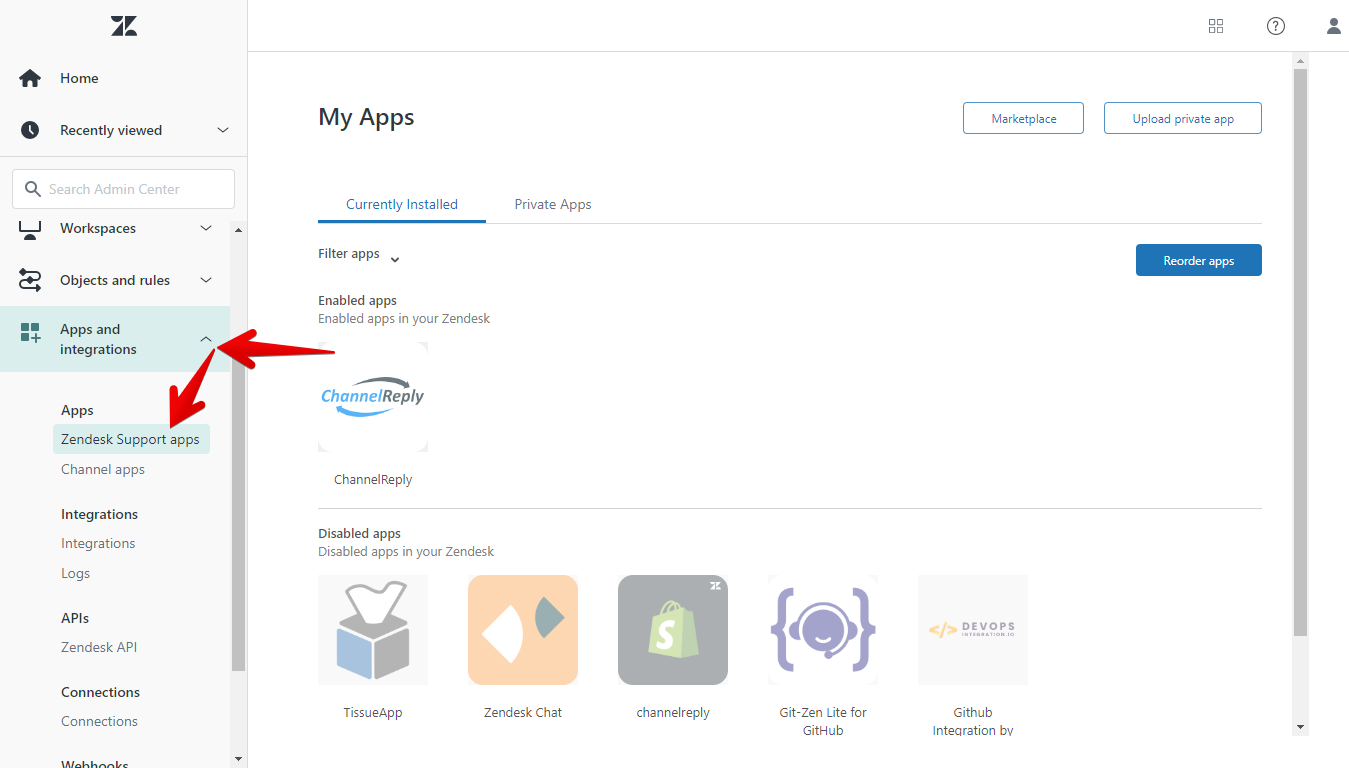This screenshot has width=1349, height=768.
Task: Click the TissueApp name label
Action: pyautogui.click(x=373, y=712)
